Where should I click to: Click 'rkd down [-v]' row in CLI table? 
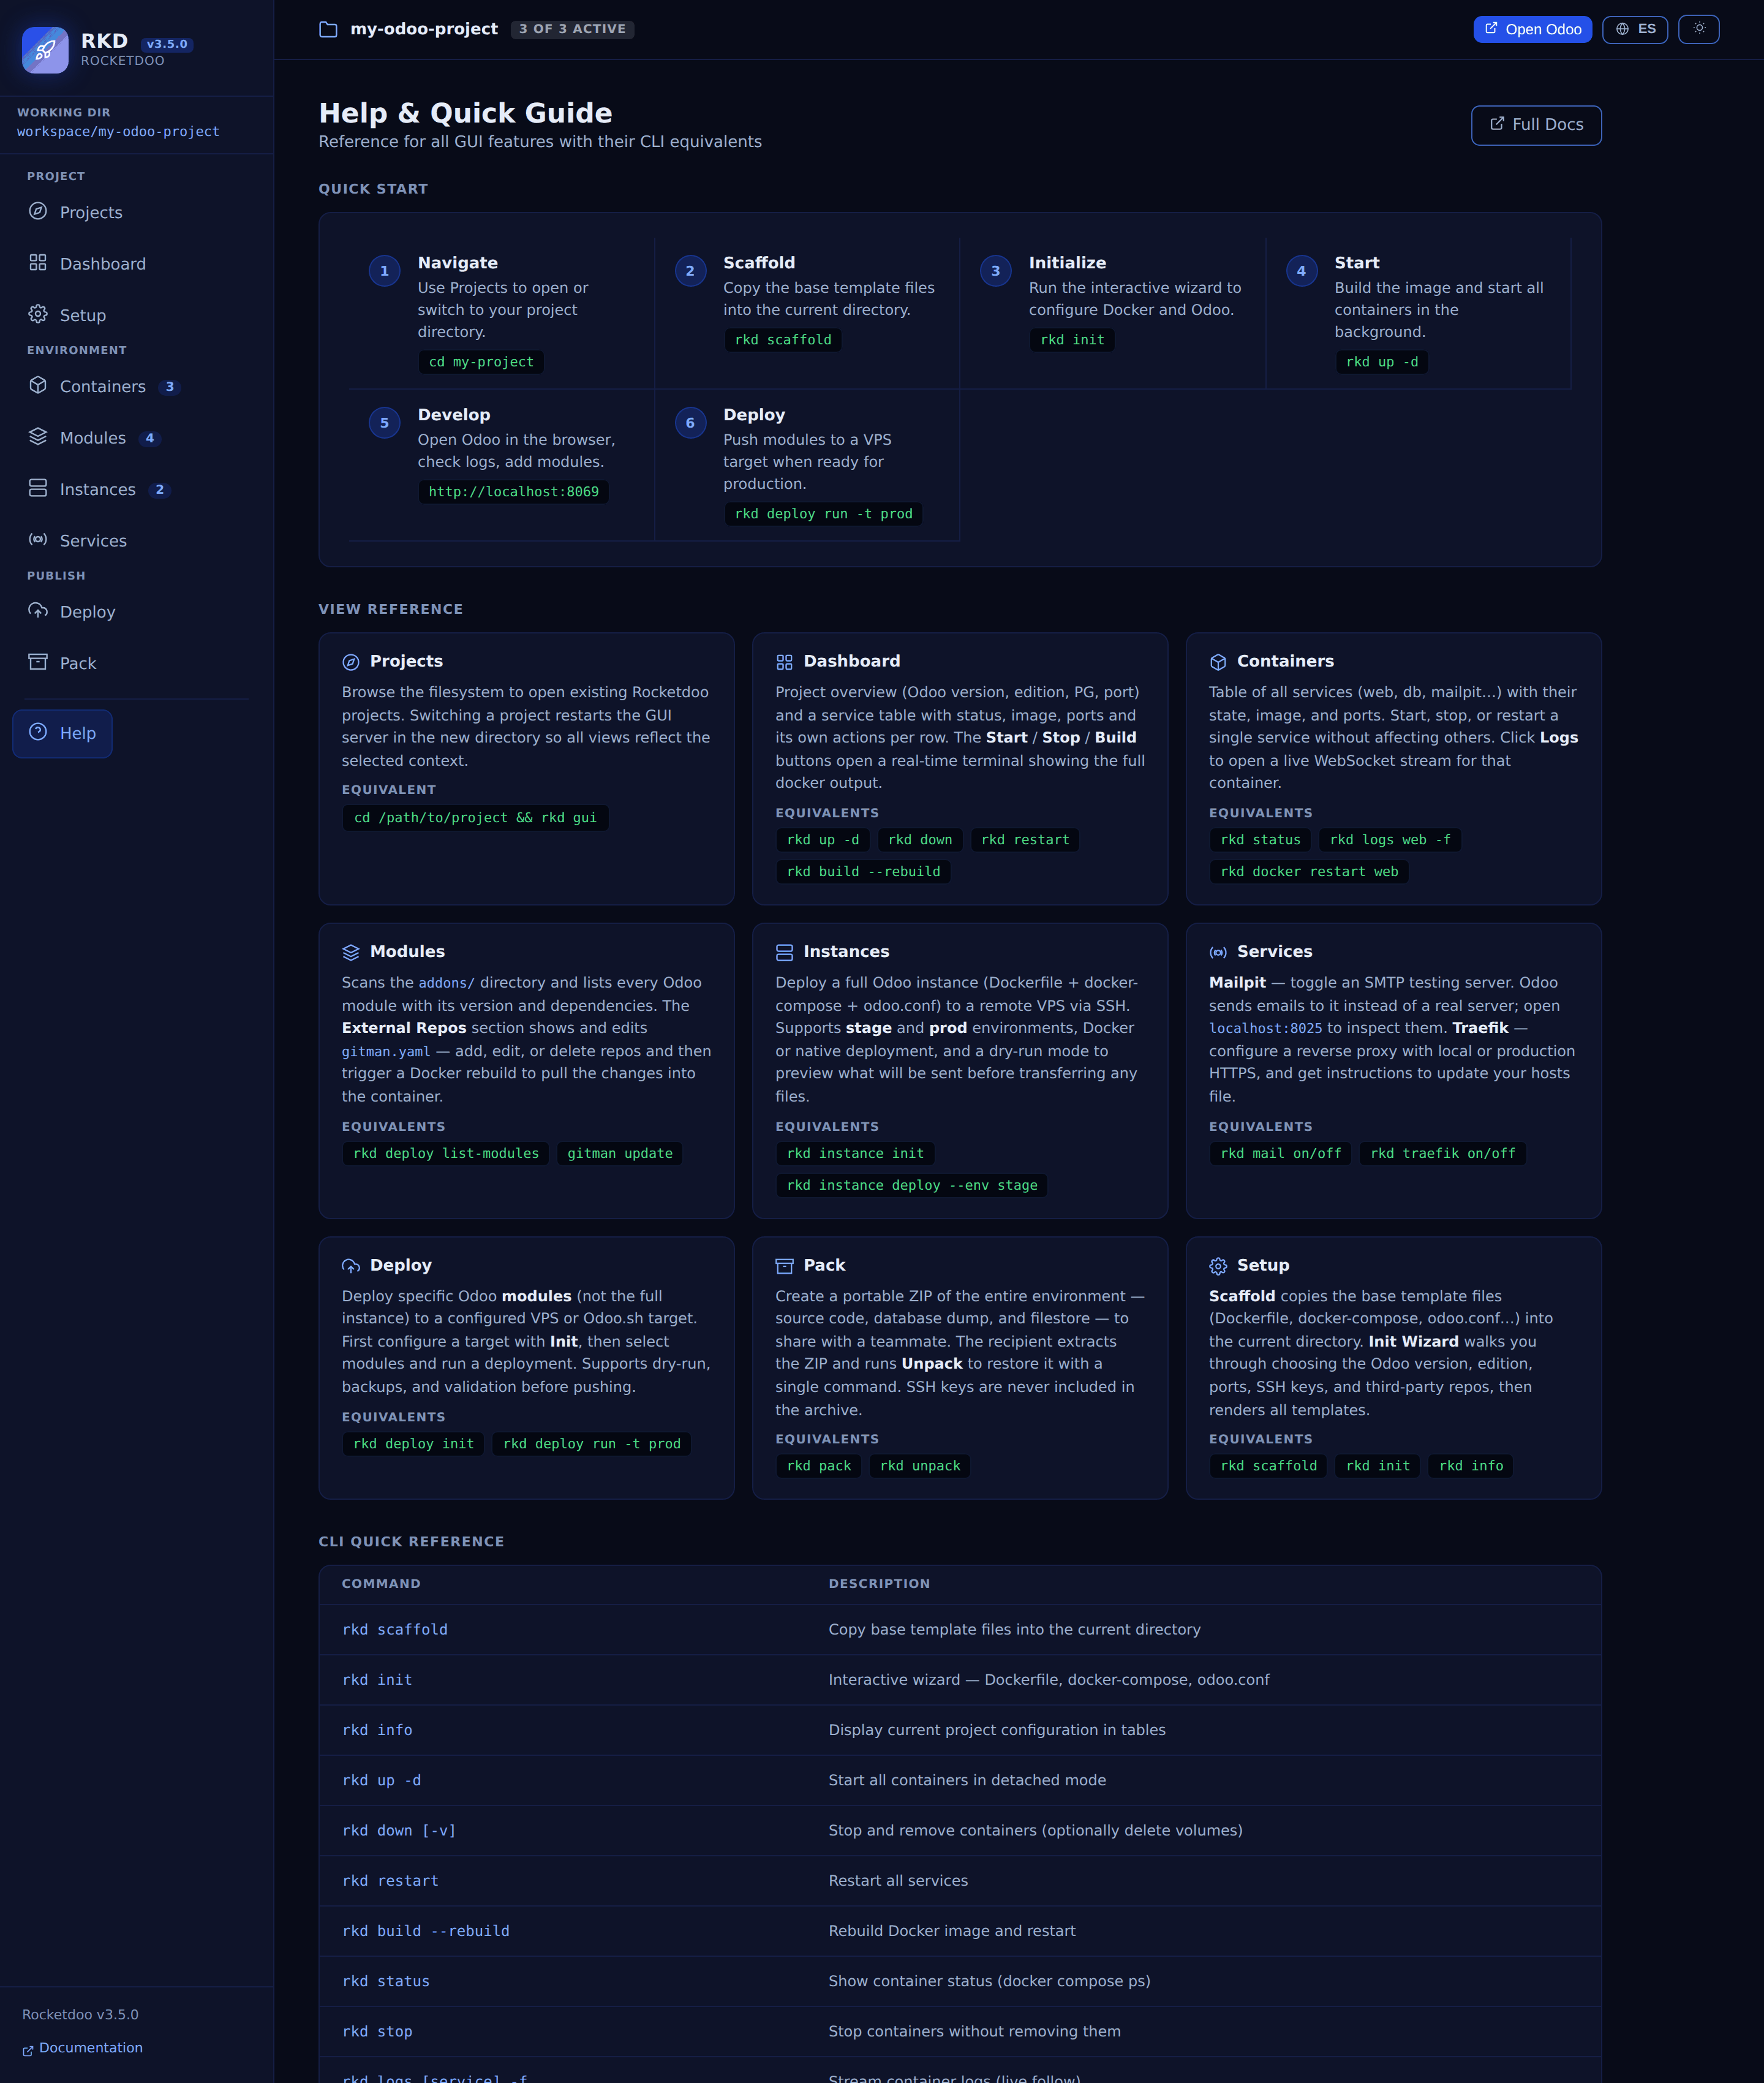click(x=960, y=1830)
